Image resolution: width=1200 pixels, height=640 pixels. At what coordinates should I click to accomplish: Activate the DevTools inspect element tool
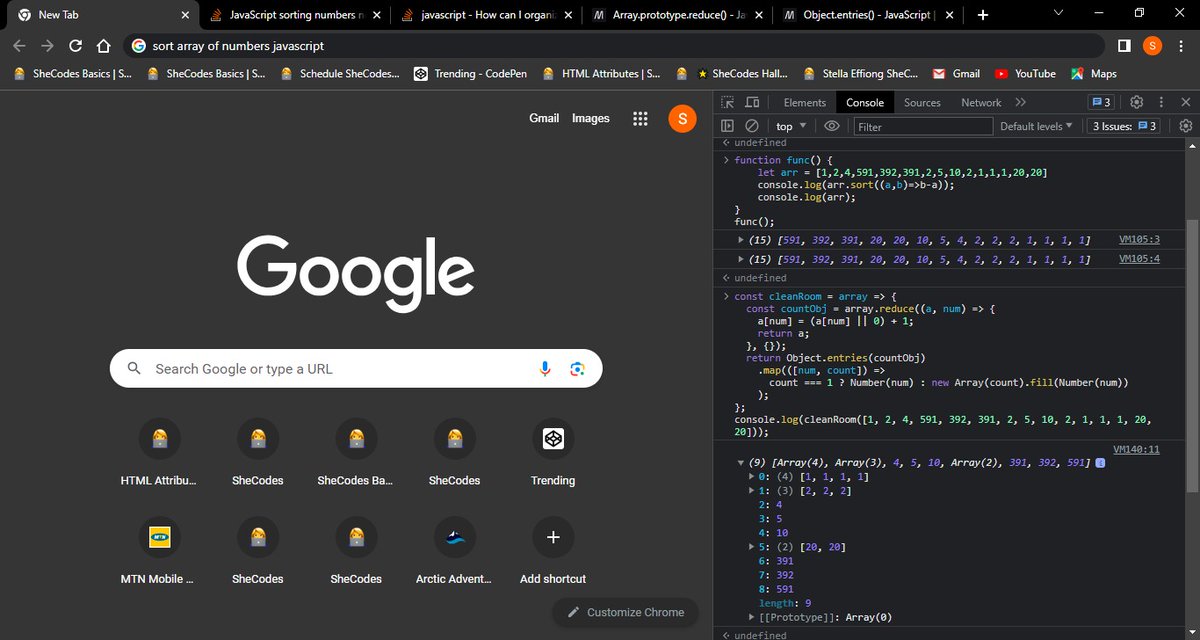[728, 102]
